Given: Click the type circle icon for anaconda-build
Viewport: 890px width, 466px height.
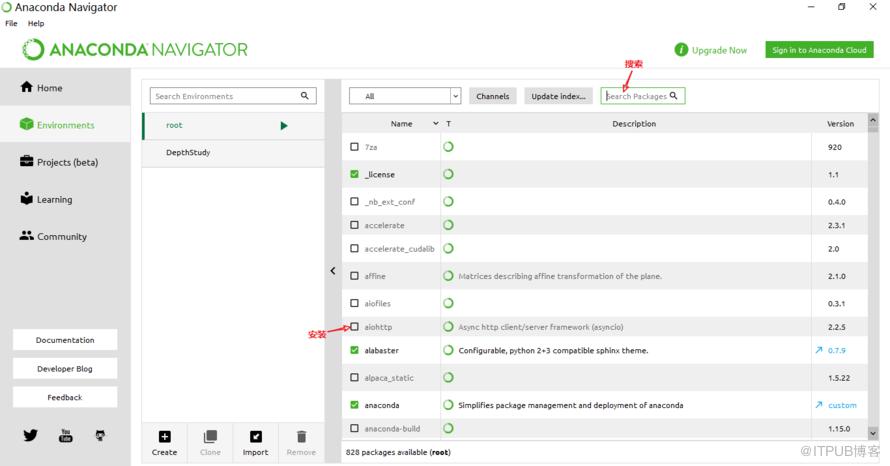Looking at the screenshot, I should pos(448,428).
